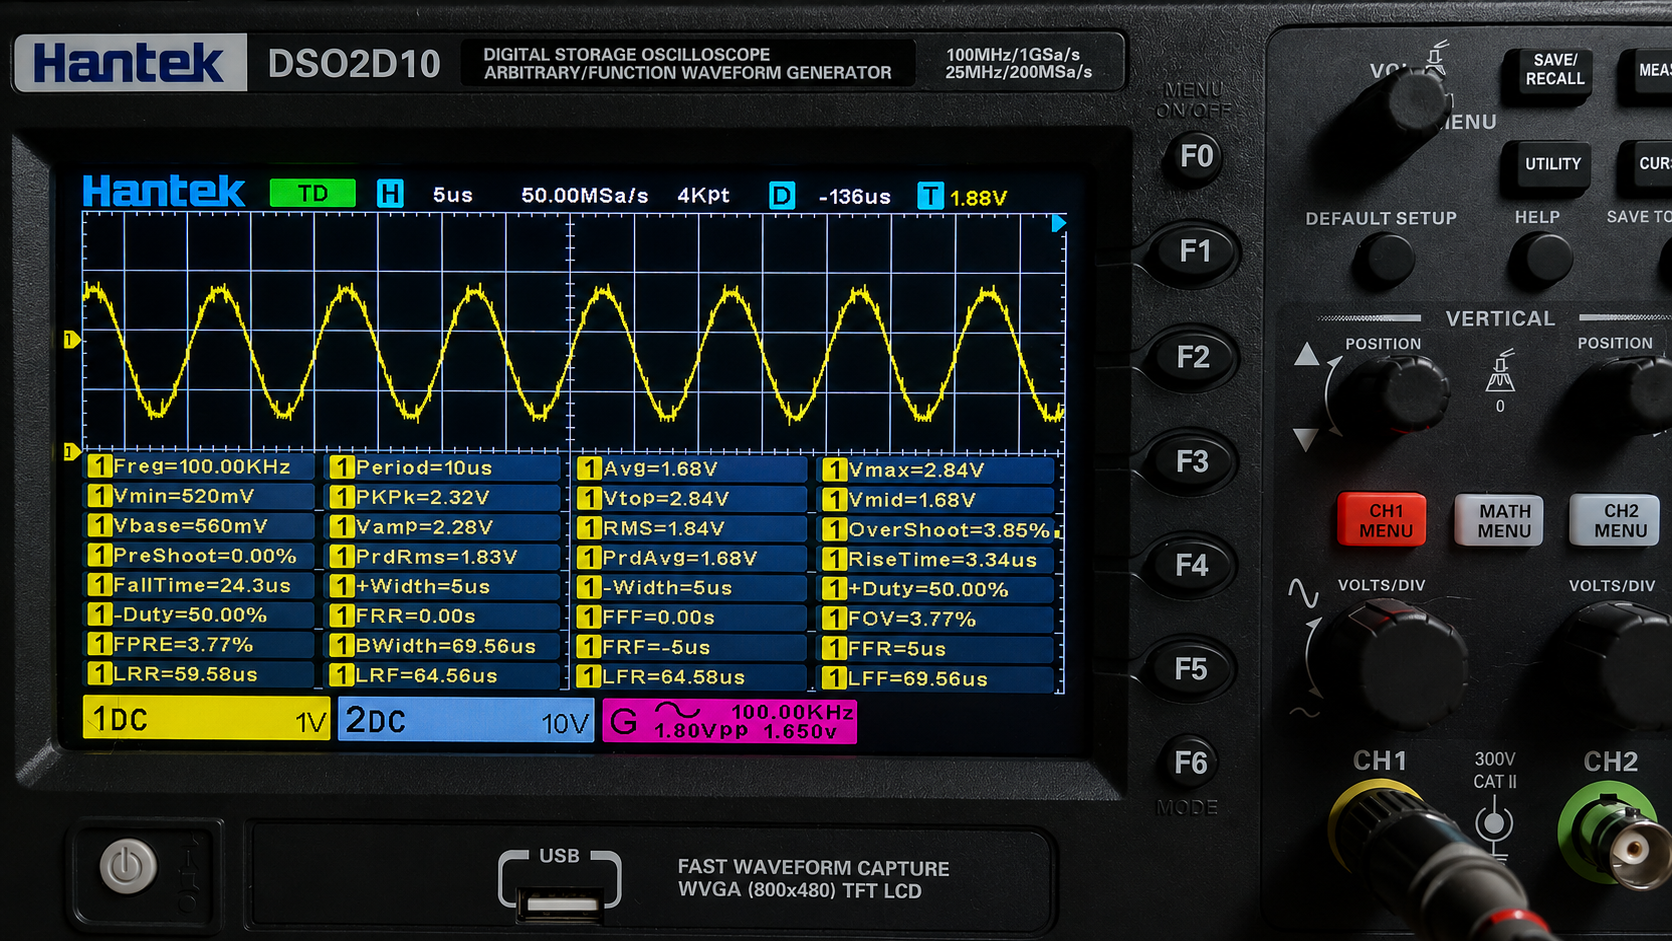Tap the Vtop=2.84V measurement
The width and height of the screenshot is (1672, 941).
tap(691, 498)
